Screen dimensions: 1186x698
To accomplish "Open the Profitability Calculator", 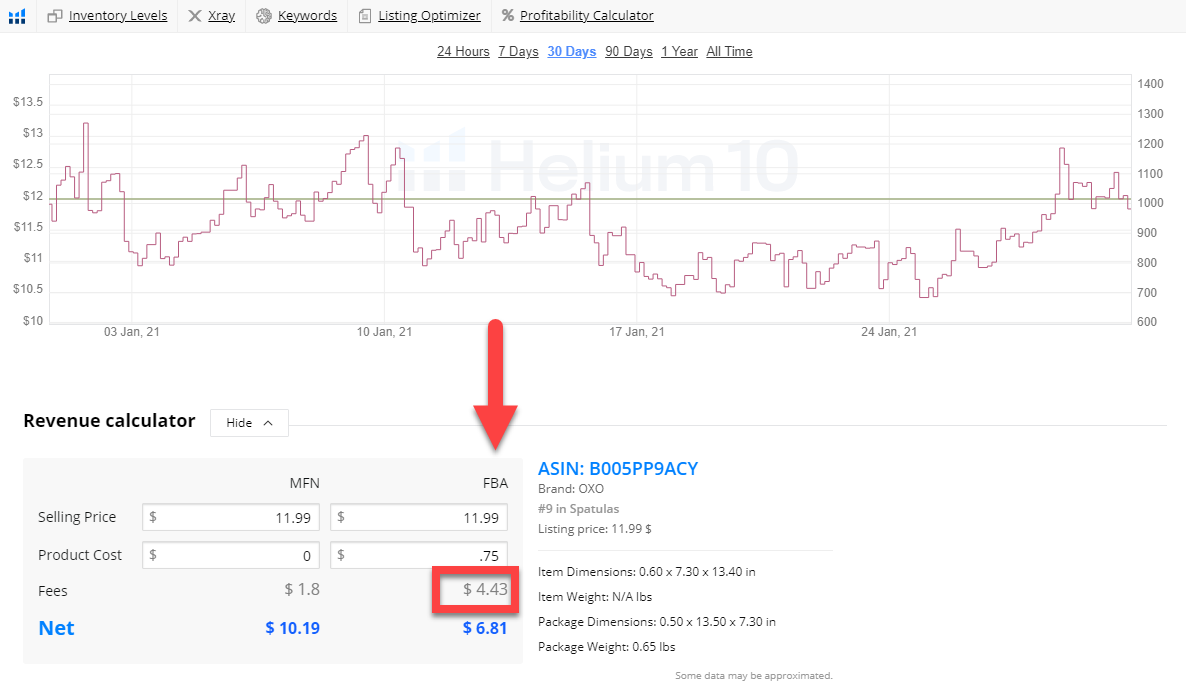I will 586,16.
